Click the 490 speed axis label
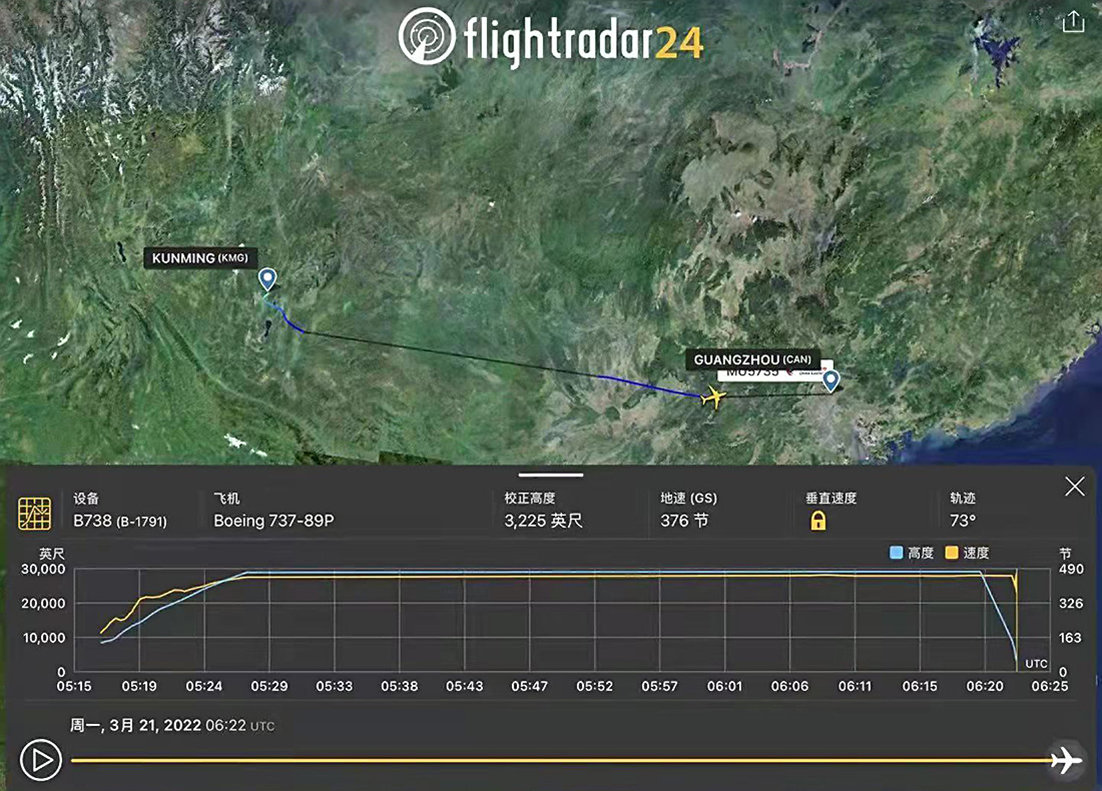This screenshot has width=1102, height=791. 1071,569
